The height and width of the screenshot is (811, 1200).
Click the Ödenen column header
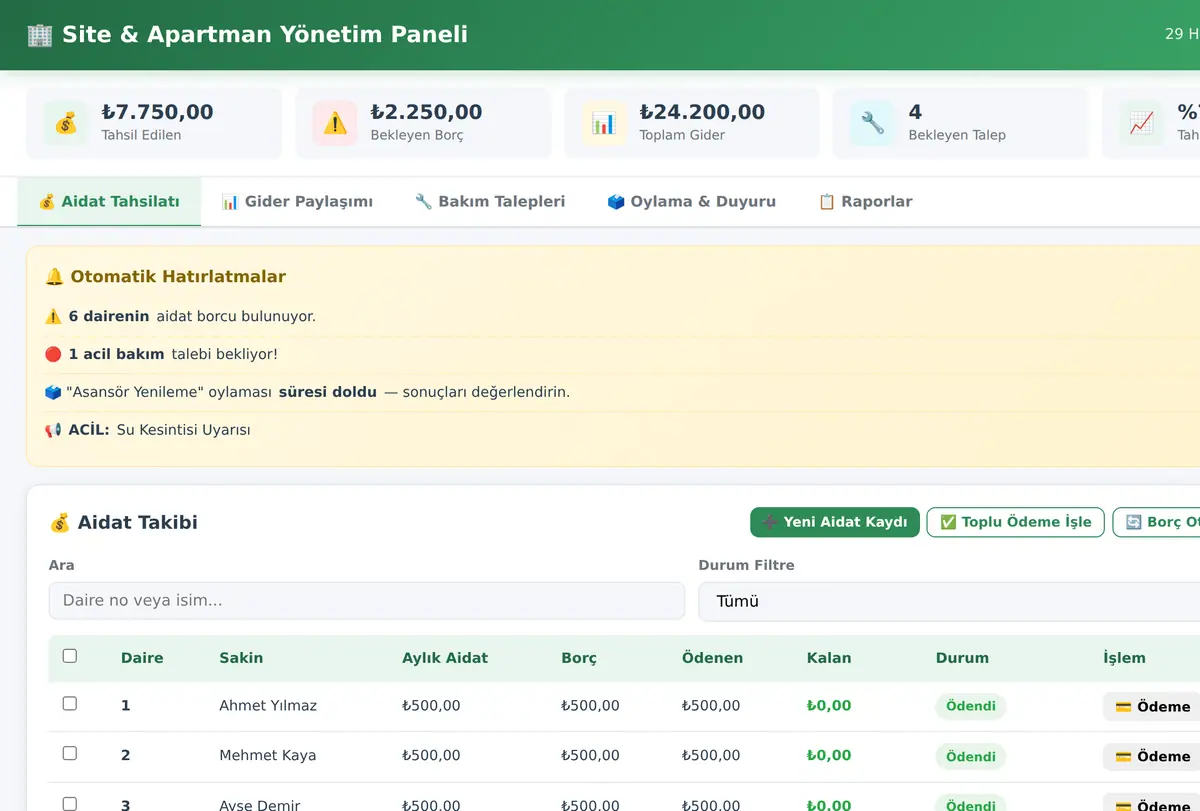712,658
